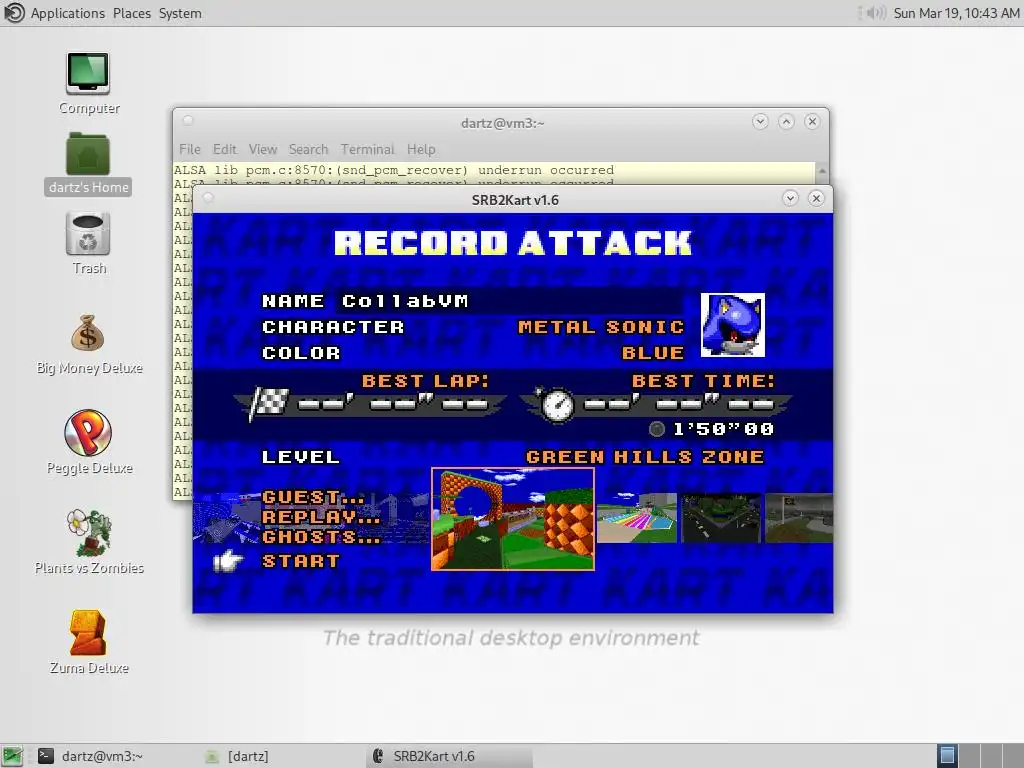Screen dimensions: 1024x768
Task: Click the RECORD ATTACK title text
Action: (x=513, y=243)
